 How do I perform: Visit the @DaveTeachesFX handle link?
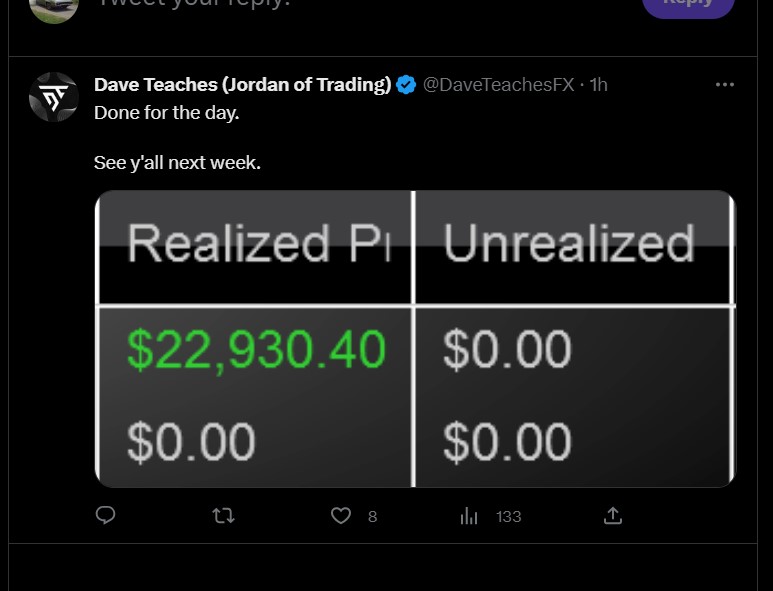click(499, 85)
